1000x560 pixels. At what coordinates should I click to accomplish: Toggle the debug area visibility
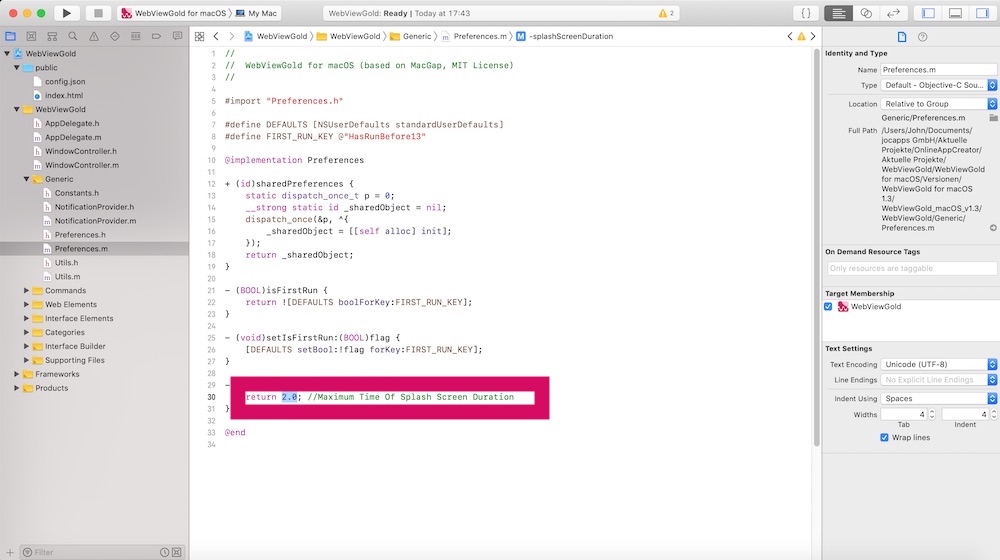(955, 13)
